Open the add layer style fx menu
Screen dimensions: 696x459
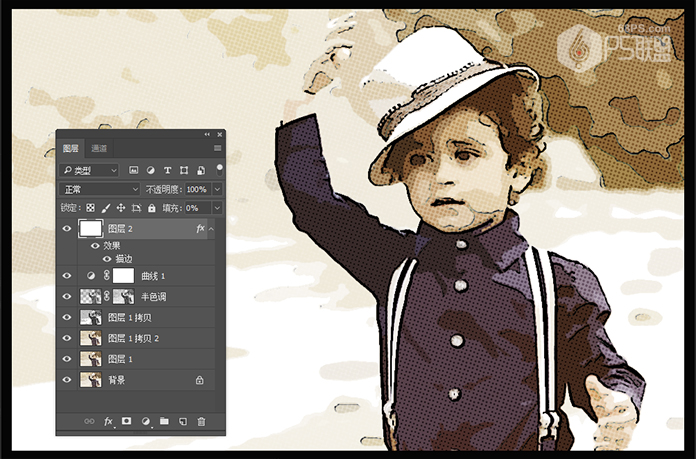108,421
